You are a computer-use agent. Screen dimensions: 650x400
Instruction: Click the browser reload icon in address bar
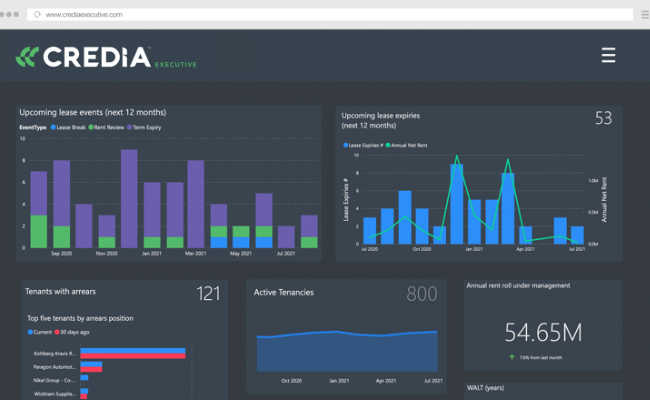pyautogui.click(x=37, y=15)
